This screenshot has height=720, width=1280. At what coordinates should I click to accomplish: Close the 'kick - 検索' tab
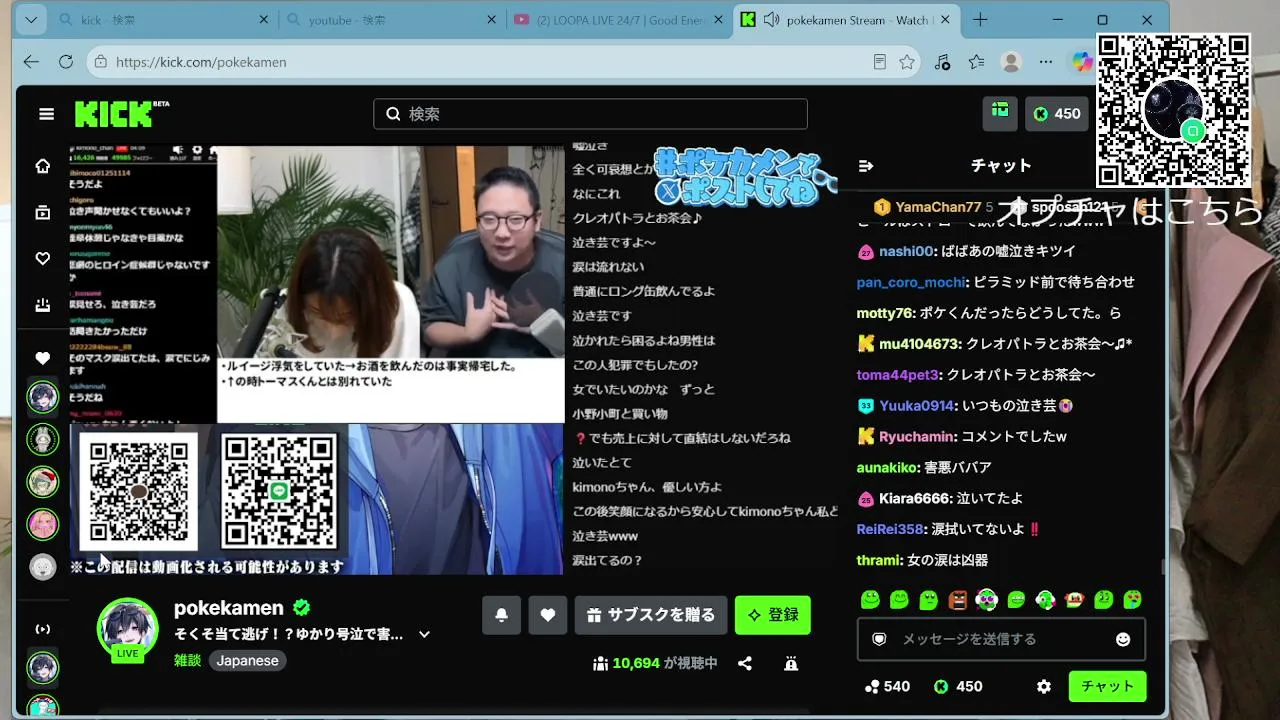(x=264, y=20)
